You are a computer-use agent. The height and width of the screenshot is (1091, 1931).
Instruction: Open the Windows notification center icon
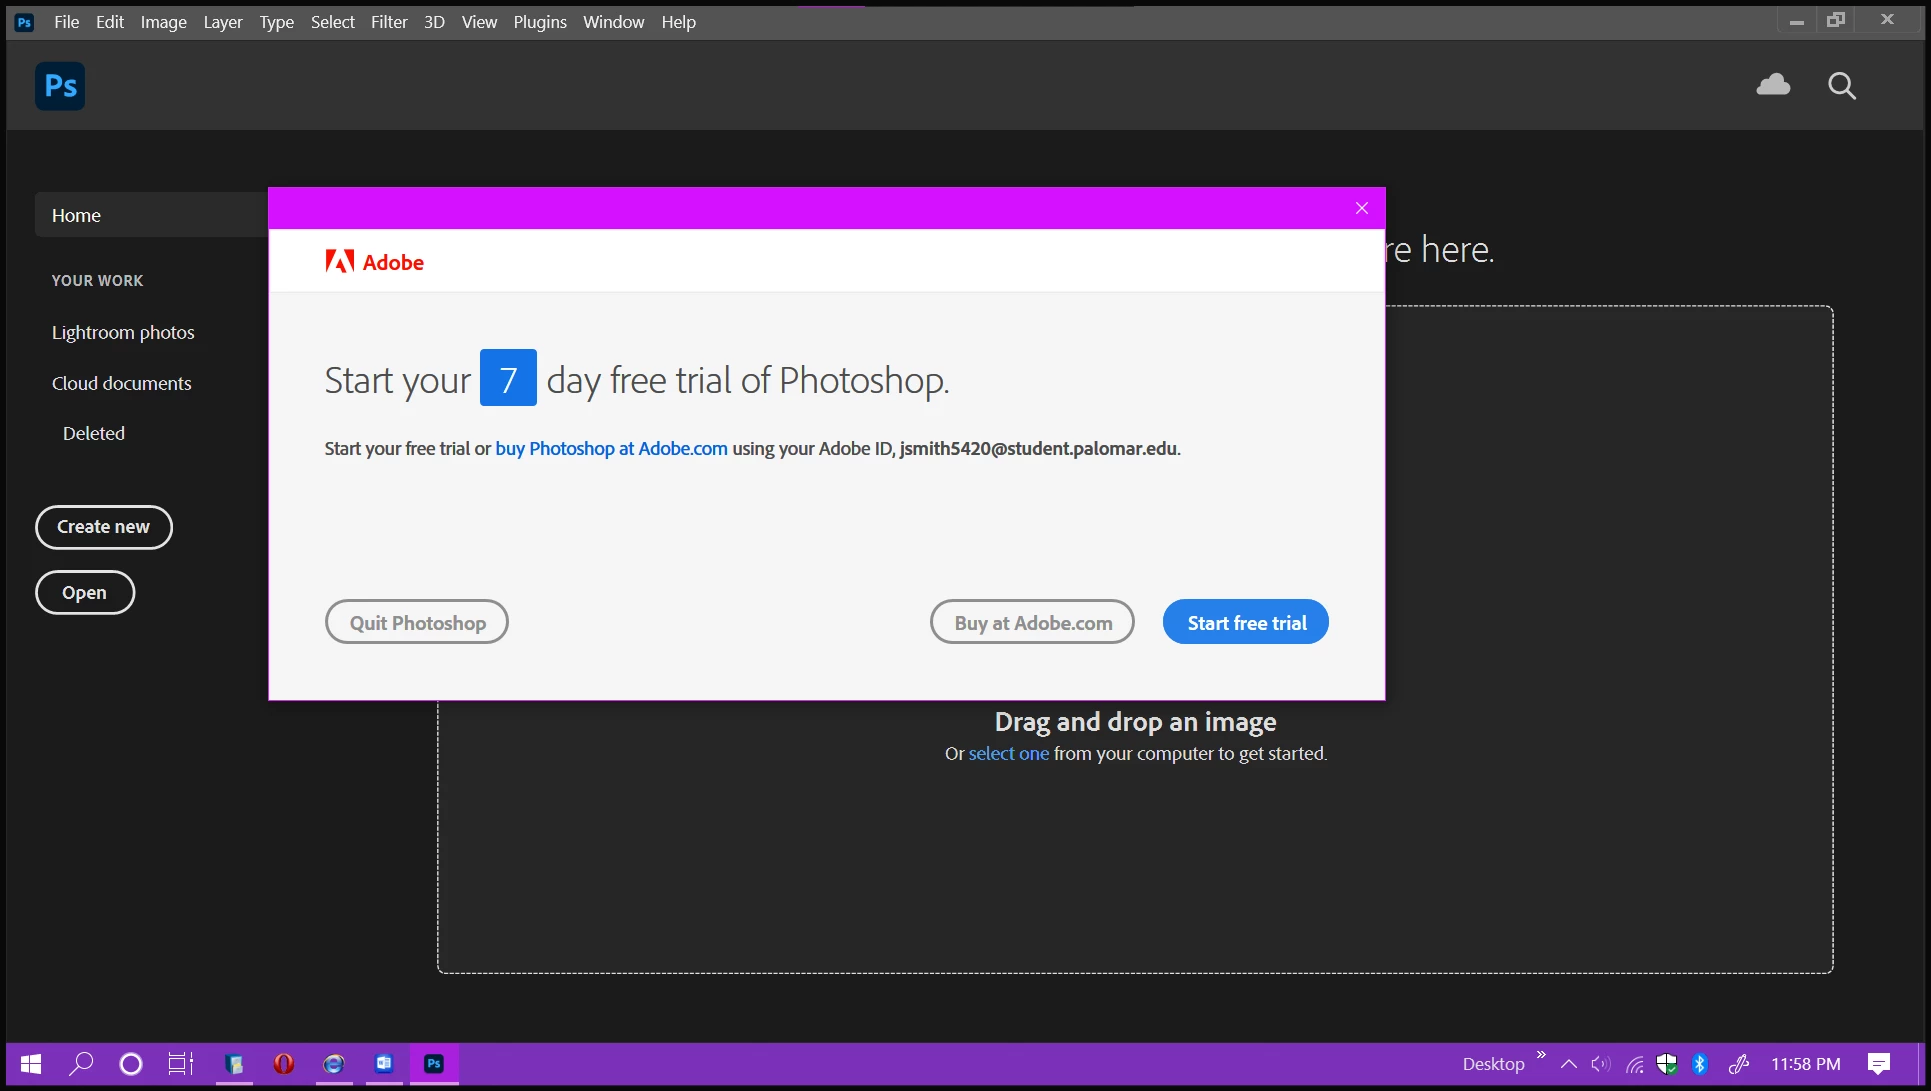click(x=1879, y=1064)
